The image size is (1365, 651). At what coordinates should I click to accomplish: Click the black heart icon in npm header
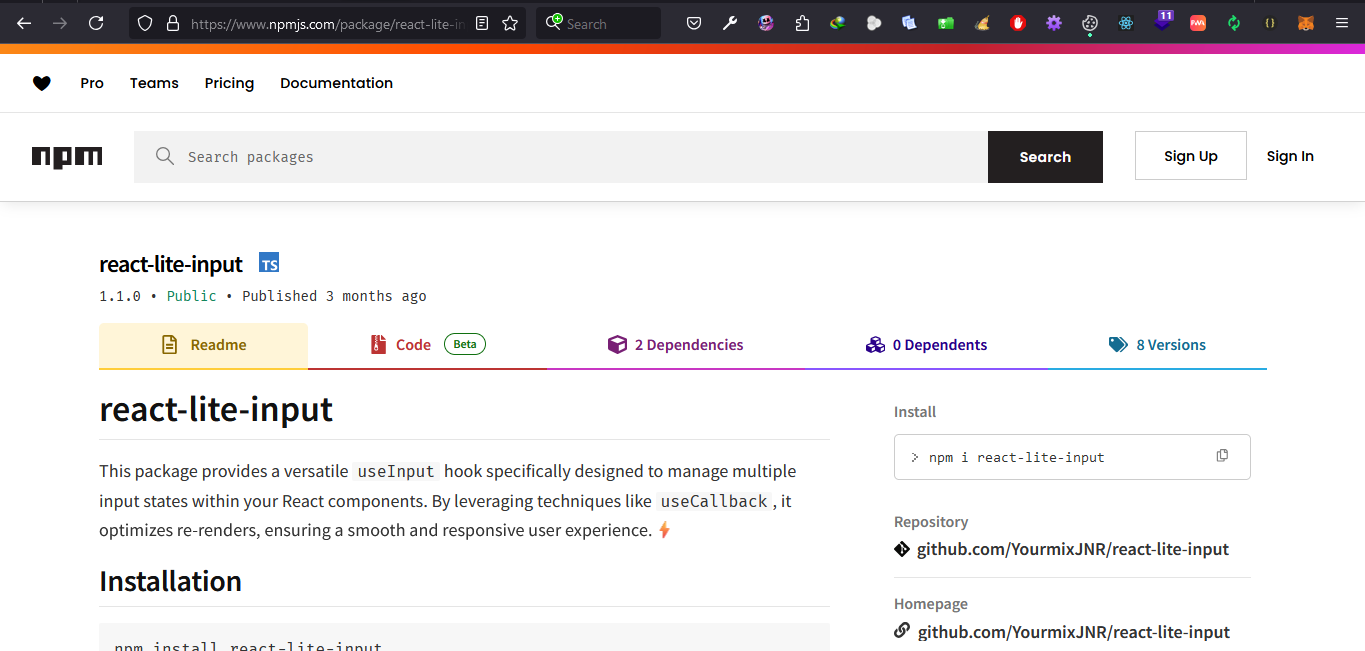click(x=41, y=83)
